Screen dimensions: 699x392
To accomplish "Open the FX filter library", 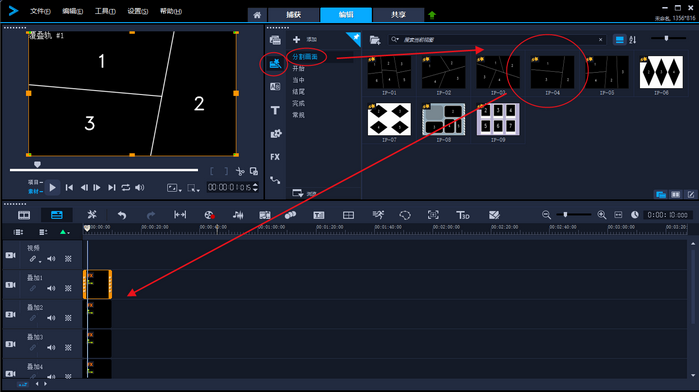I will click(x=275, y=157).
